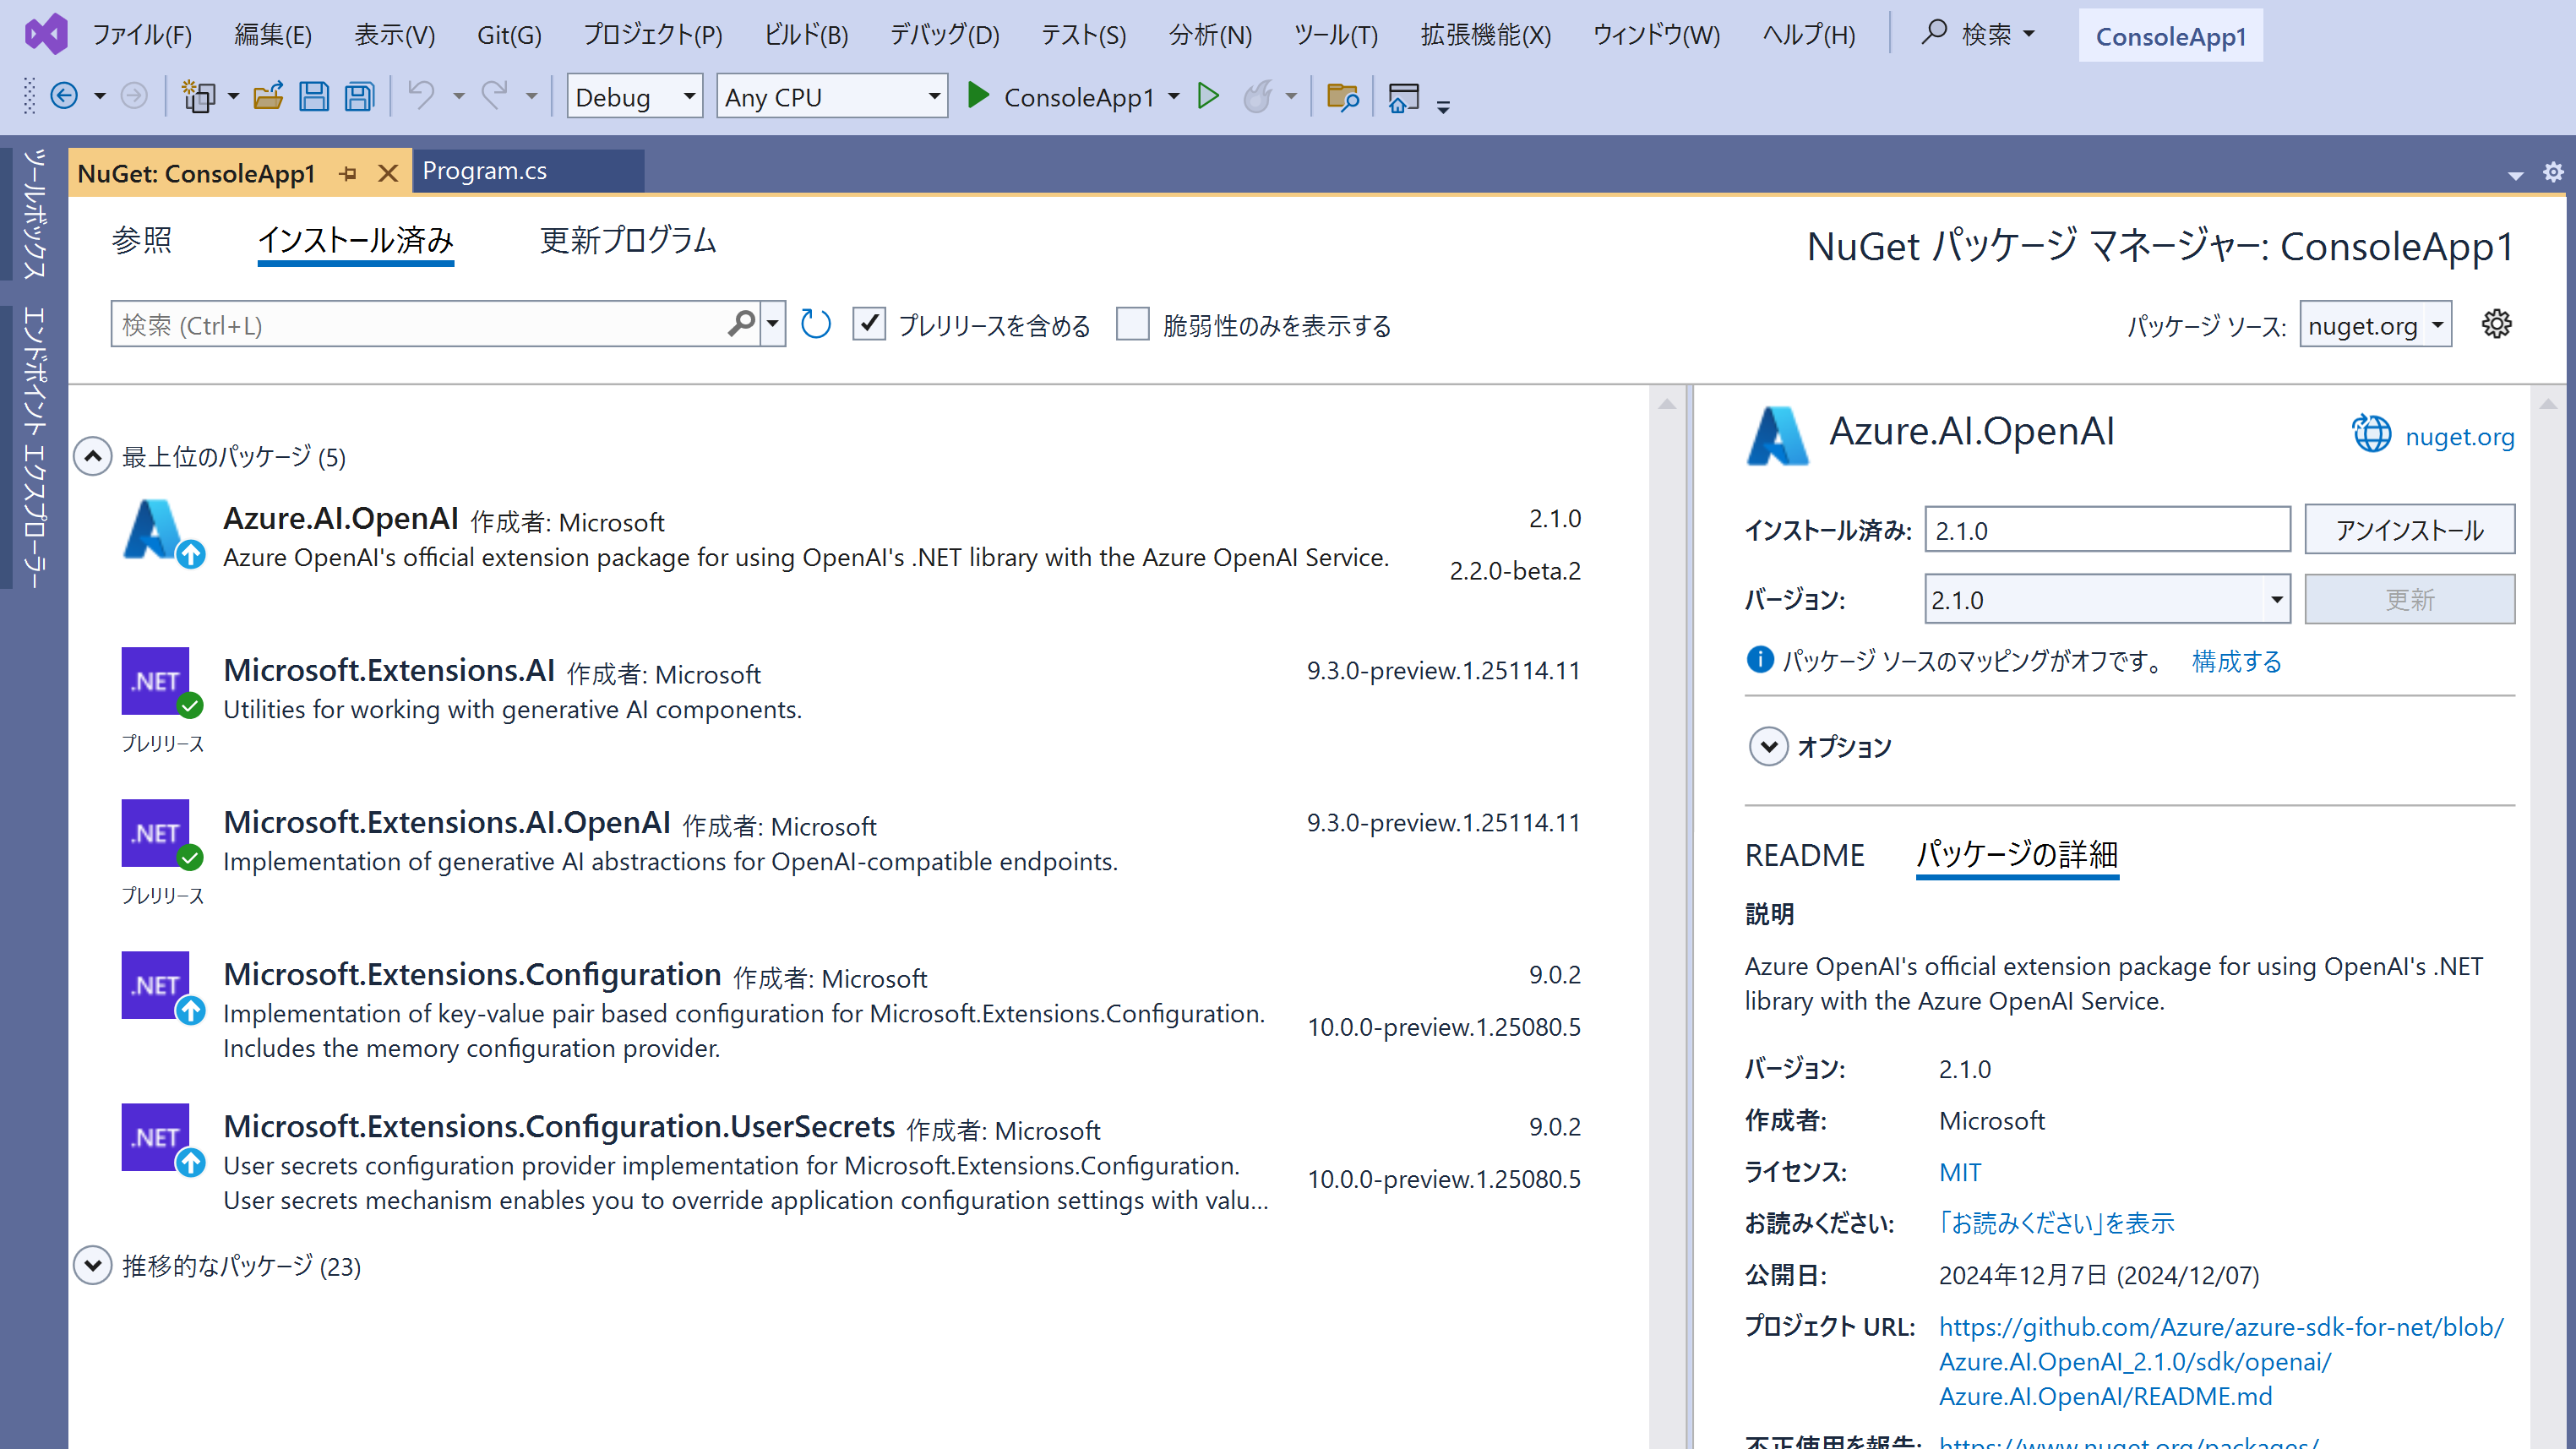Select the パッケージの詳細 tab
Image resolution: width=2576 pixels, height=1449 pixels.
click(2017, 855)
